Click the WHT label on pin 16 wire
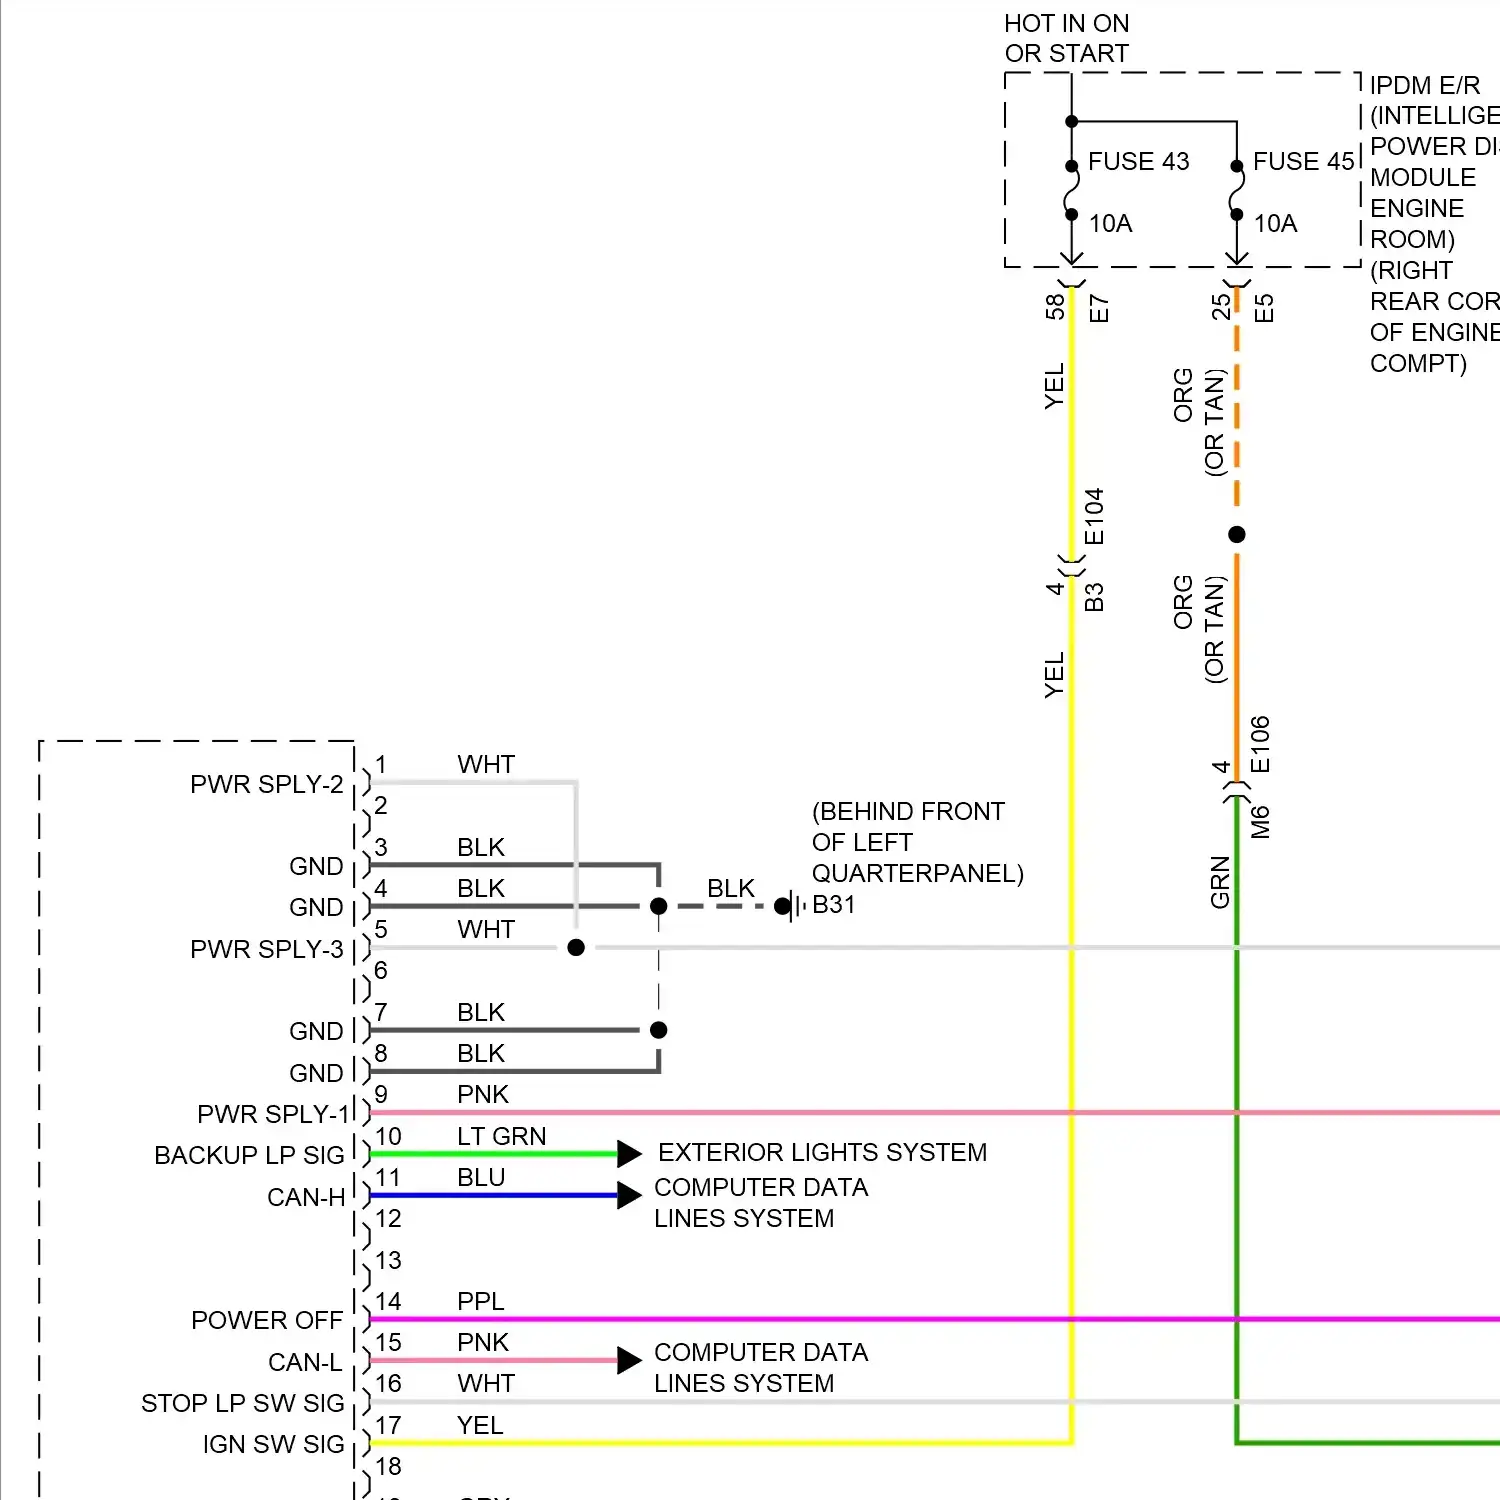This screenshot has height=1500, width=1500. [486, 1383]
